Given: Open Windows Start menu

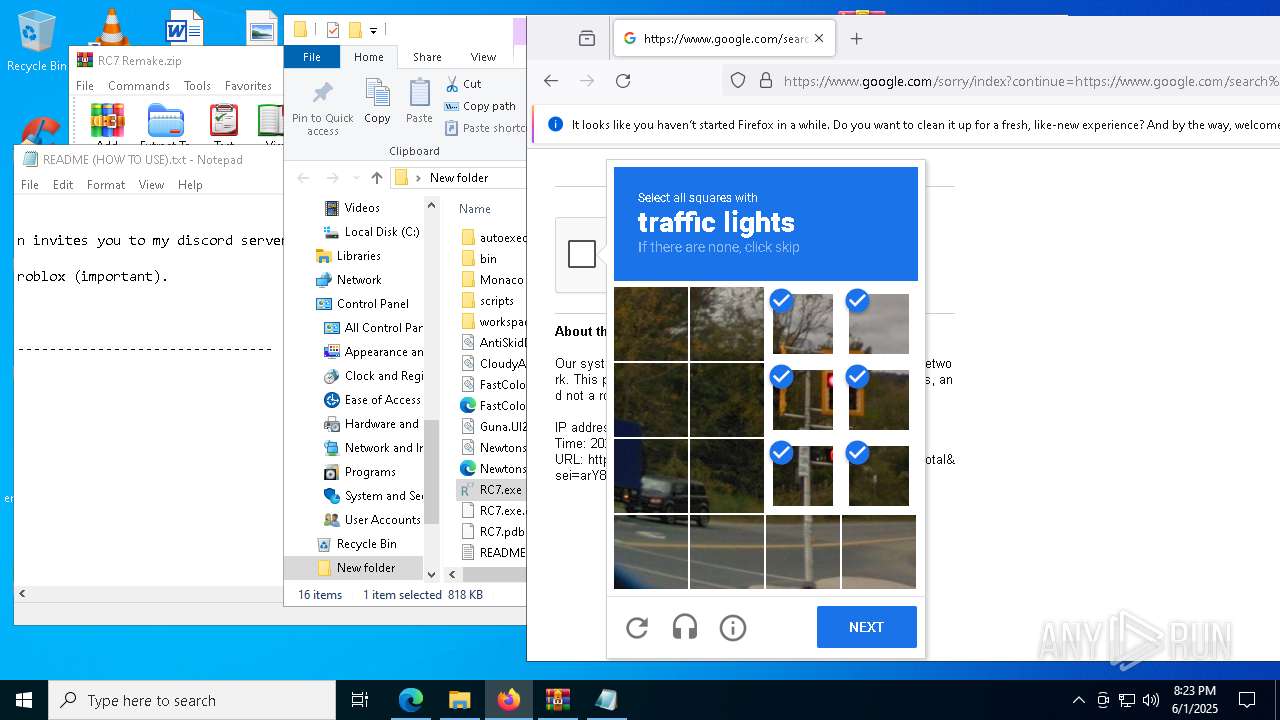Looking at the screenshot, I should coord(24,700).
